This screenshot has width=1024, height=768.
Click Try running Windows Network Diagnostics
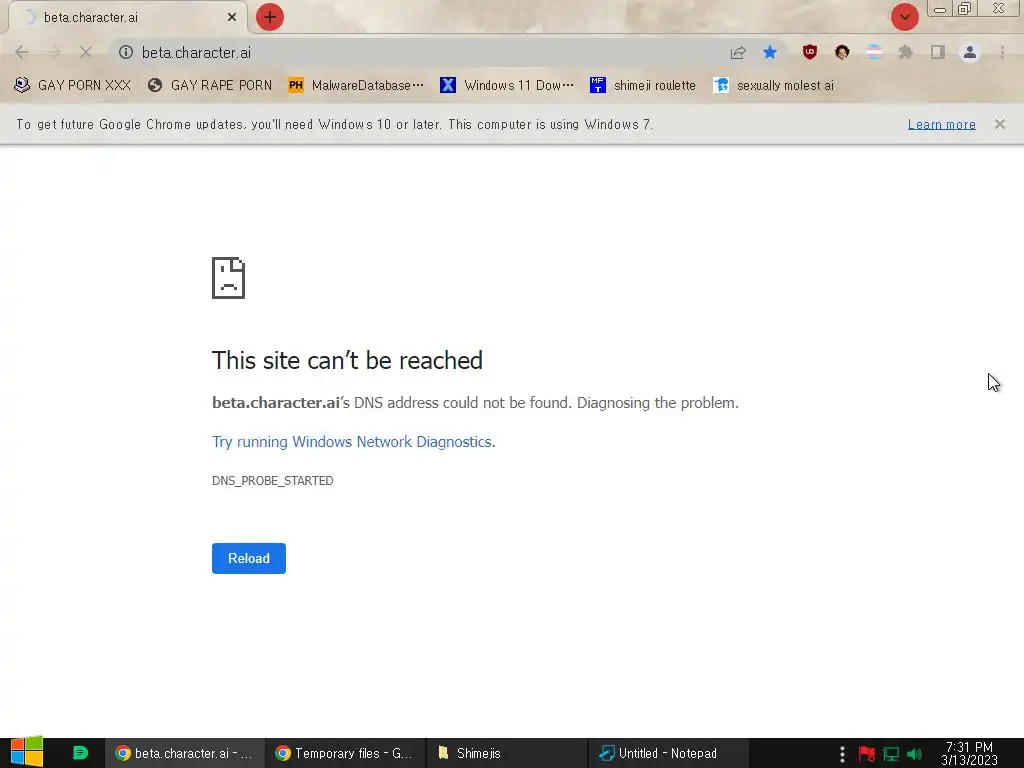353,441
